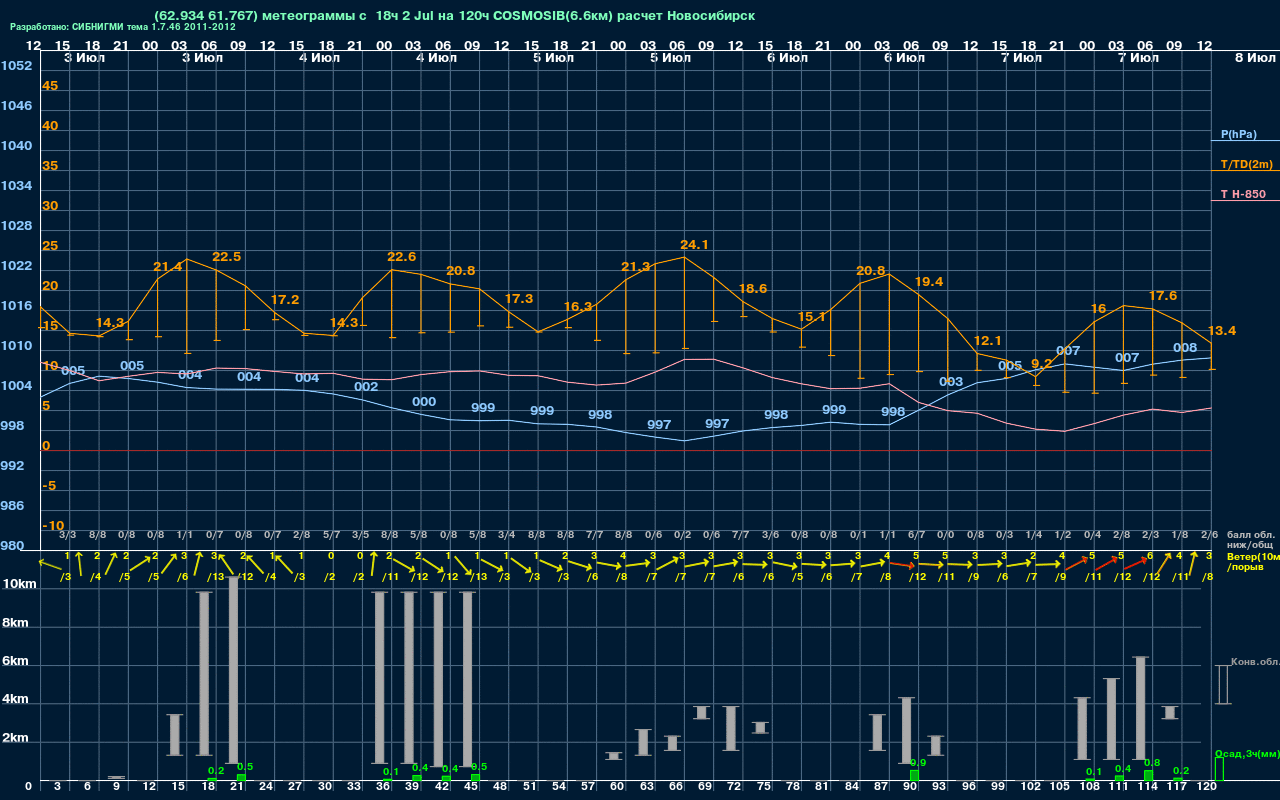Click the cloud amount value 0/0
The height and width of the screenshot is (800, 1280).
coord(945,535)
